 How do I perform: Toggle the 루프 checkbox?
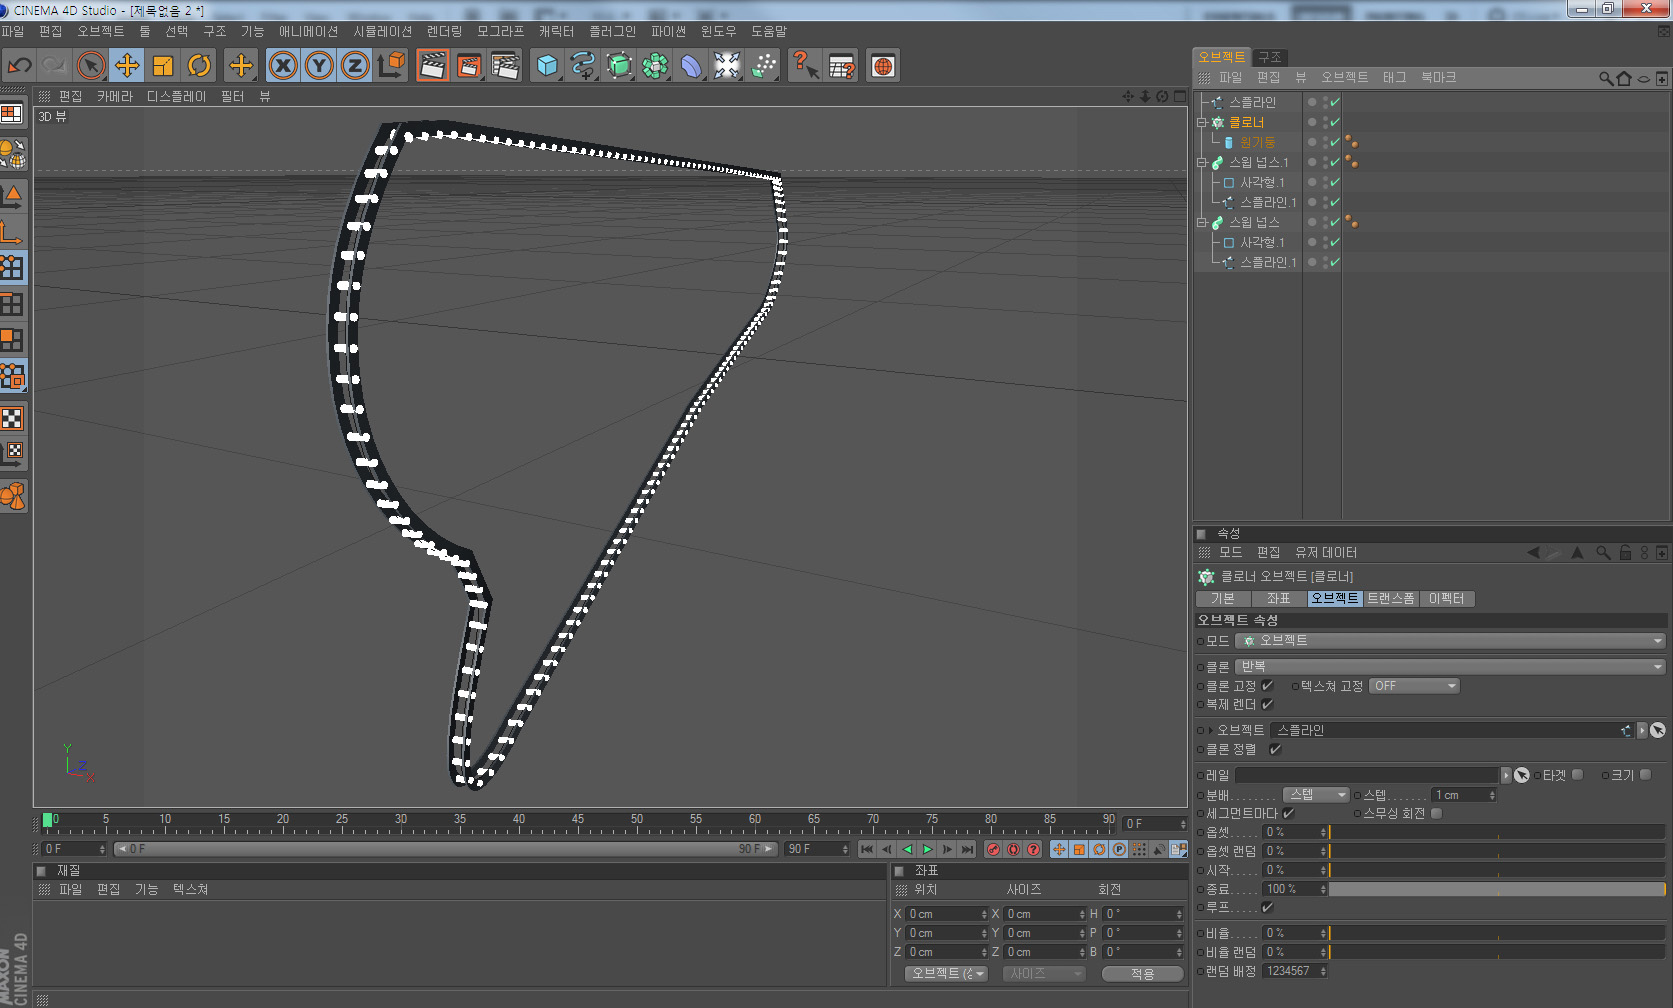pos(1267,907)
